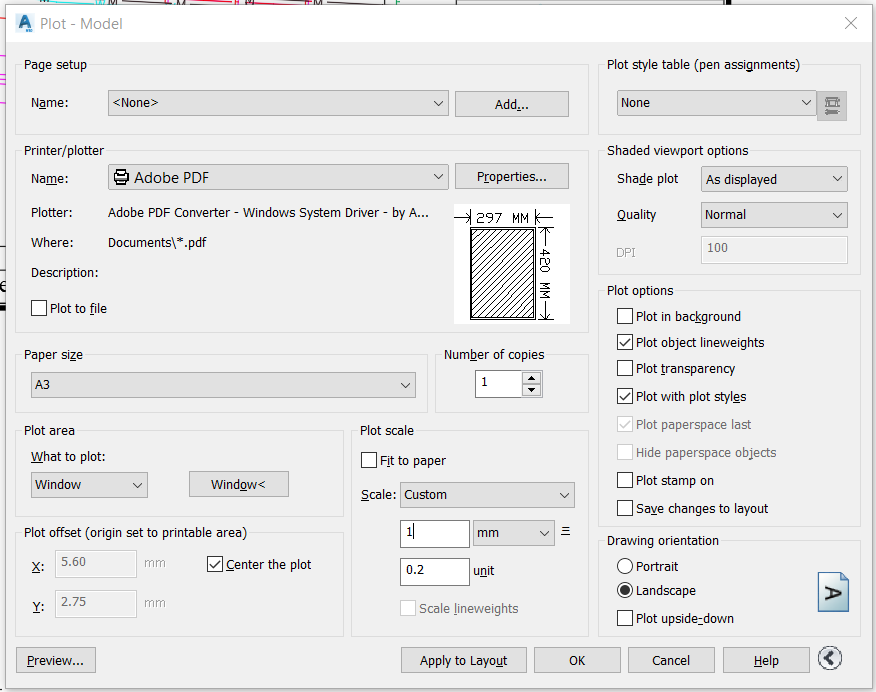Toggle Plot object lineweights
Screen dimensions: 876x692
click(x=625, y=342)
